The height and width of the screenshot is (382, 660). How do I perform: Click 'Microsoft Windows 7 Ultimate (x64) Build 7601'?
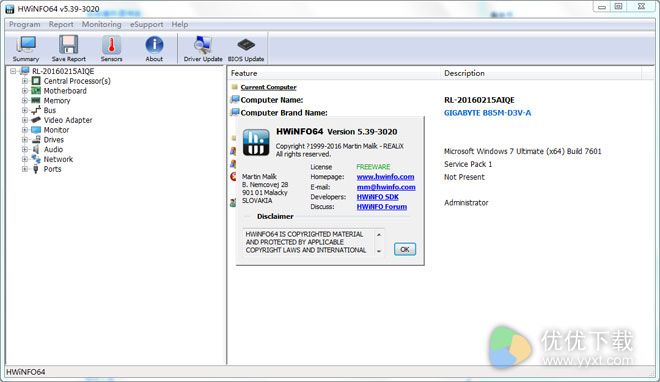coord(522,151)
